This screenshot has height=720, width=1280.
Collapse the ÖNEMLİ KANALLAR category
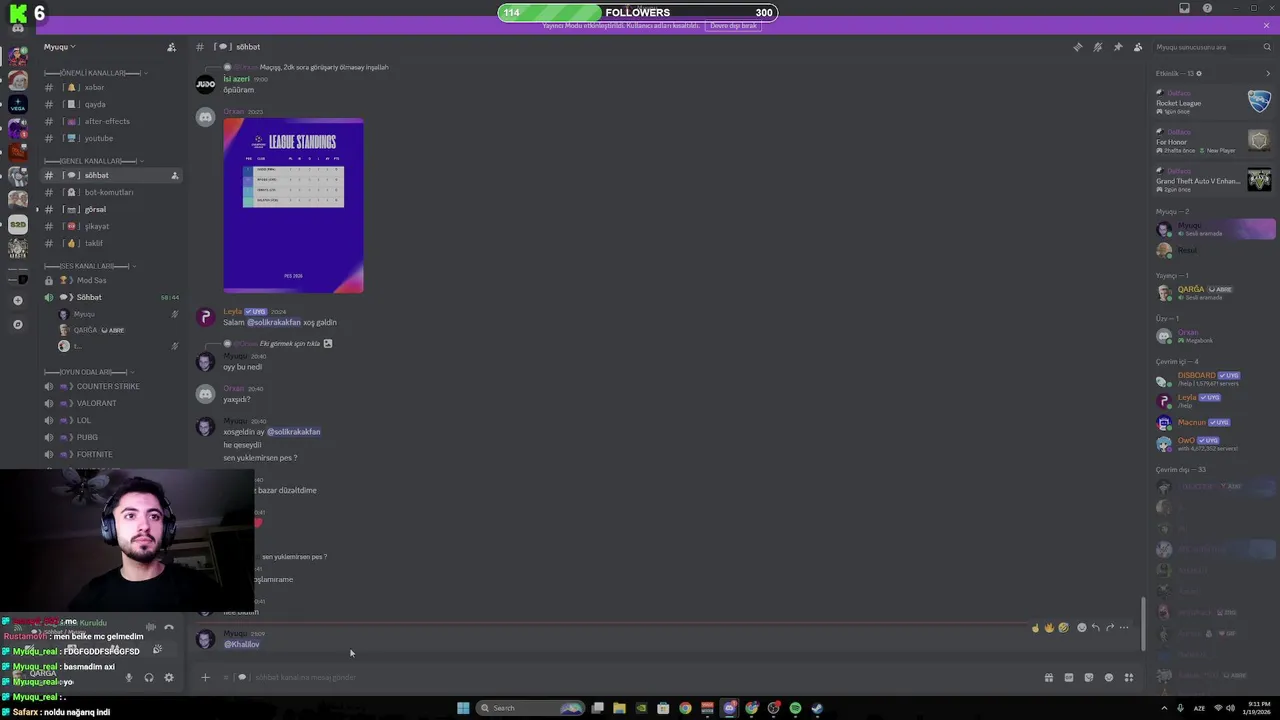point(95,73)
